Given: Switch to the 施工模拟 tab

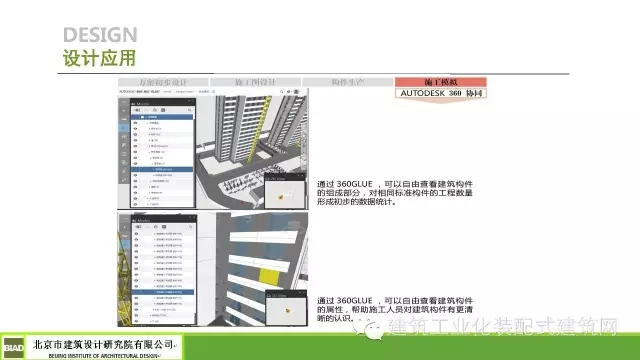Looking at the screenshot, I should point(441,82).
